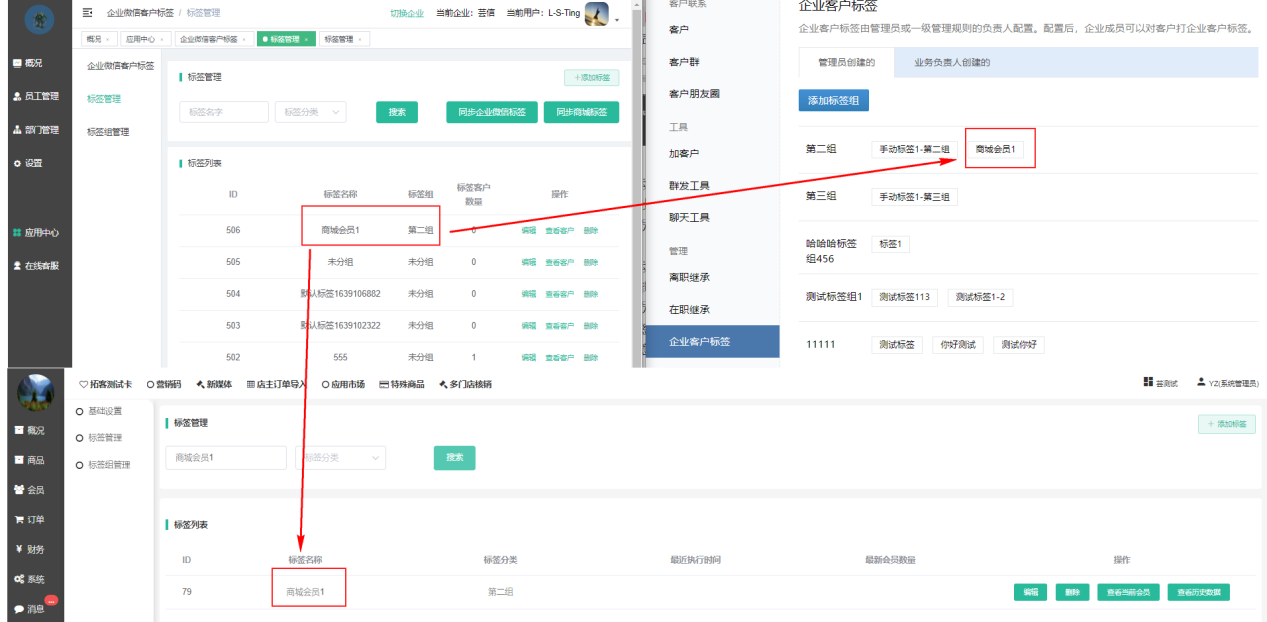1267x622 pixels.
Task: Click 切换企业 link
Action: [407, 13]
